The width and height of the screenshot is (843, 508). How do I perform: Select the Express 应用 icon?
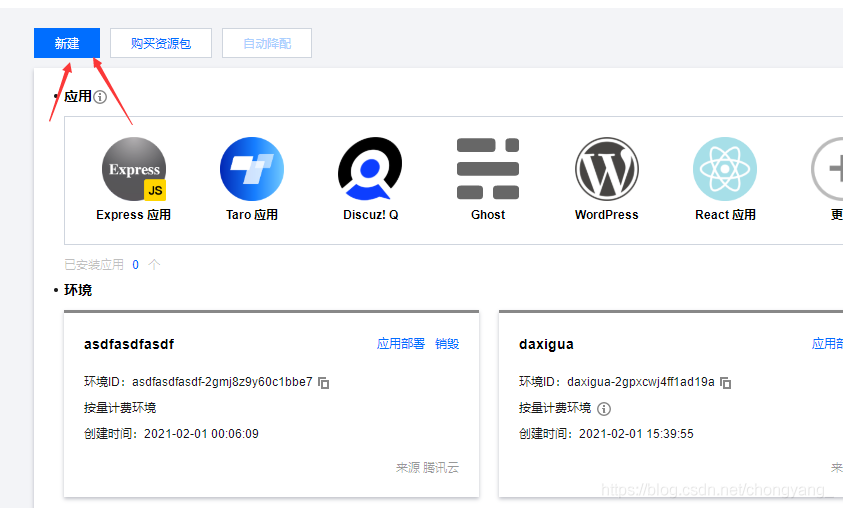click(x=134, y=169)
